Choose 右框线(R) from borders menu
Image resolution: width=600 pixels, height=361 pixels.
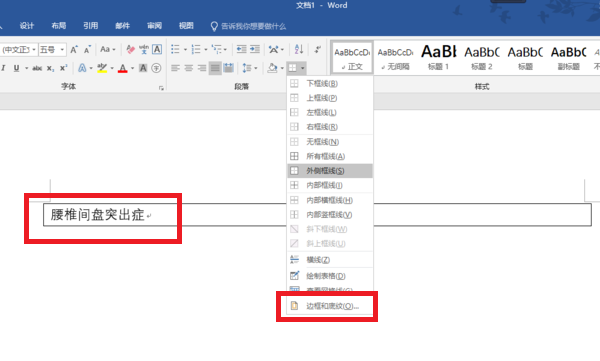(330, 127)
